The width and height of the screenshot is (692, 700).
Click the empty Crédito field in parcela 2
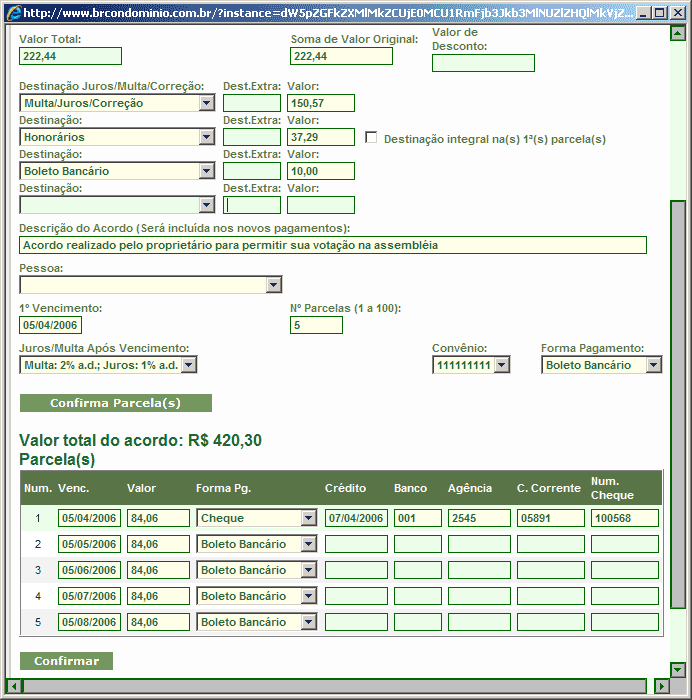tap(356, 544)
